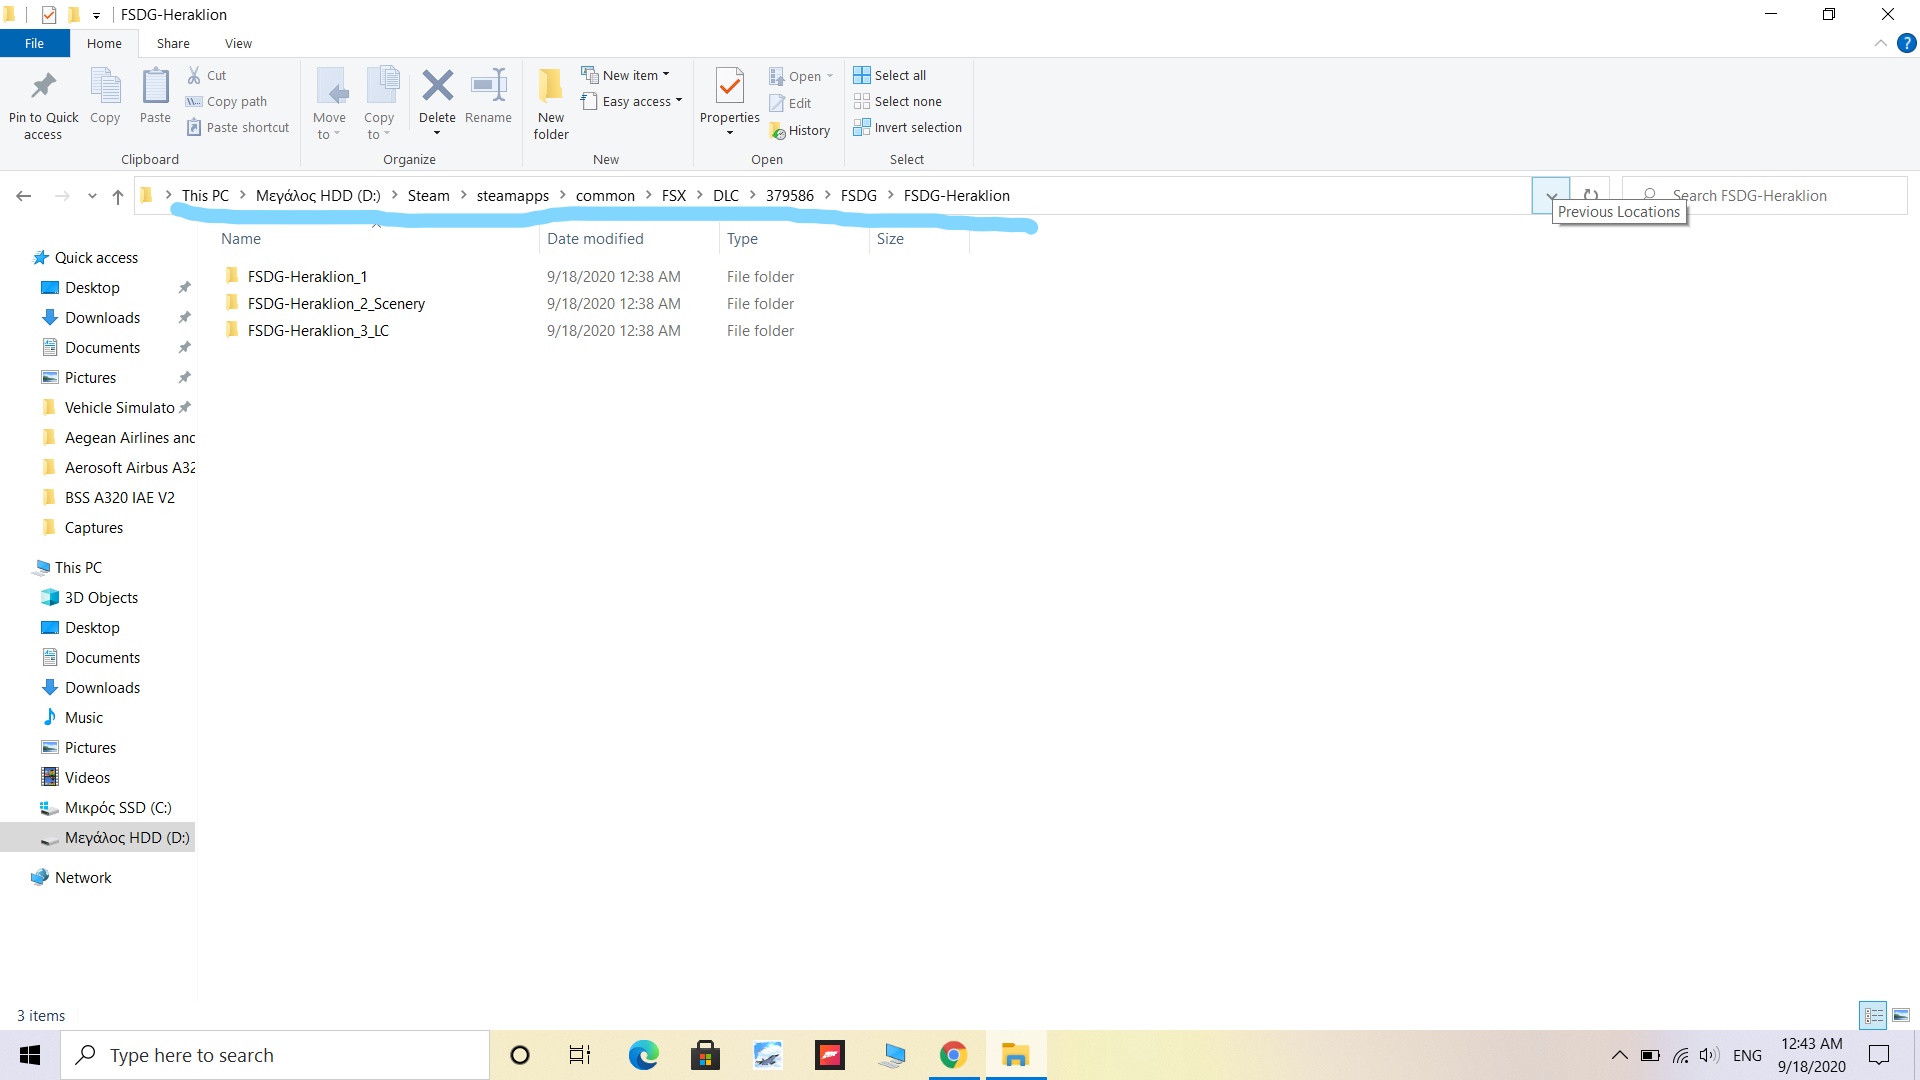This screenshot has height=1080, width=1920.
Task: Open the Easy access dropdown
Action: [x=632, y=101]
